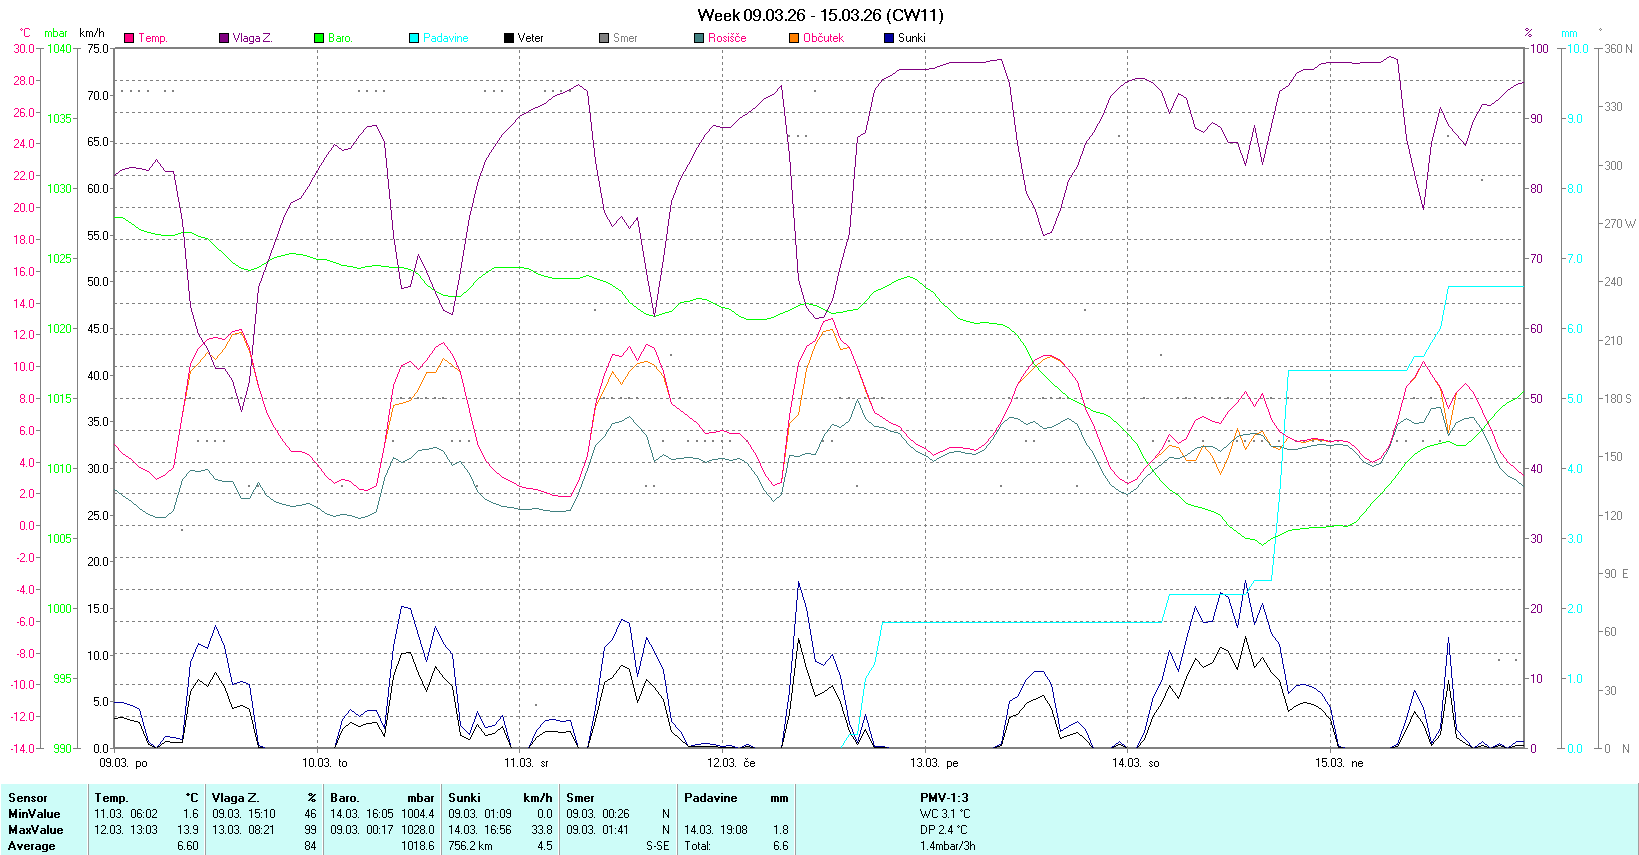Viewport: 1639px width, 855px height.
Task: Click the MaxValue row label
Action: pos(35,830)
